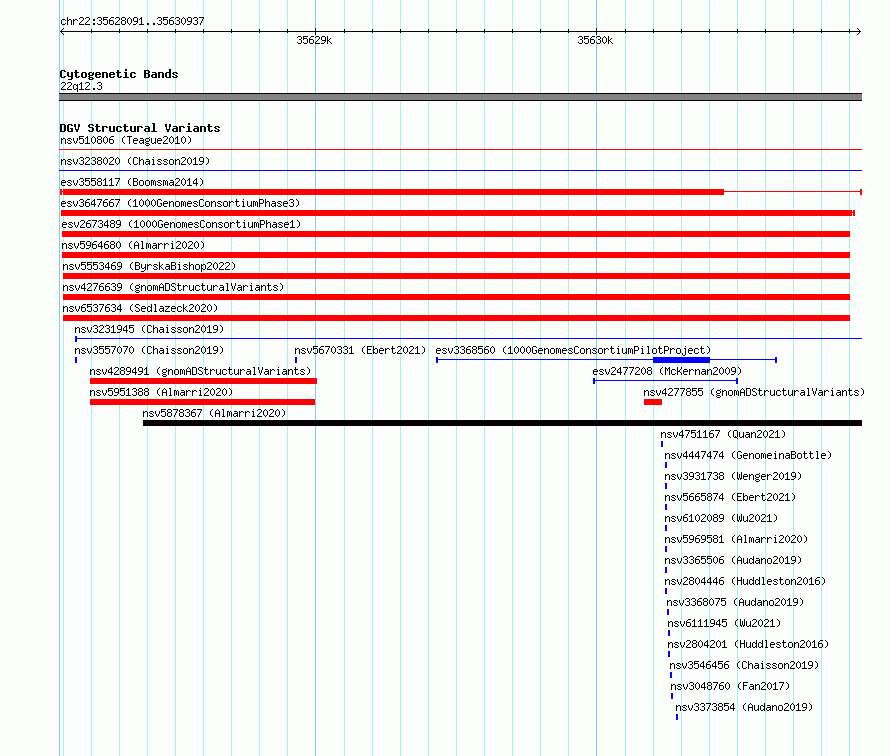
Task: Click the esv3558117 (Boomsma2014) red bar
Action: coord(392,192)
